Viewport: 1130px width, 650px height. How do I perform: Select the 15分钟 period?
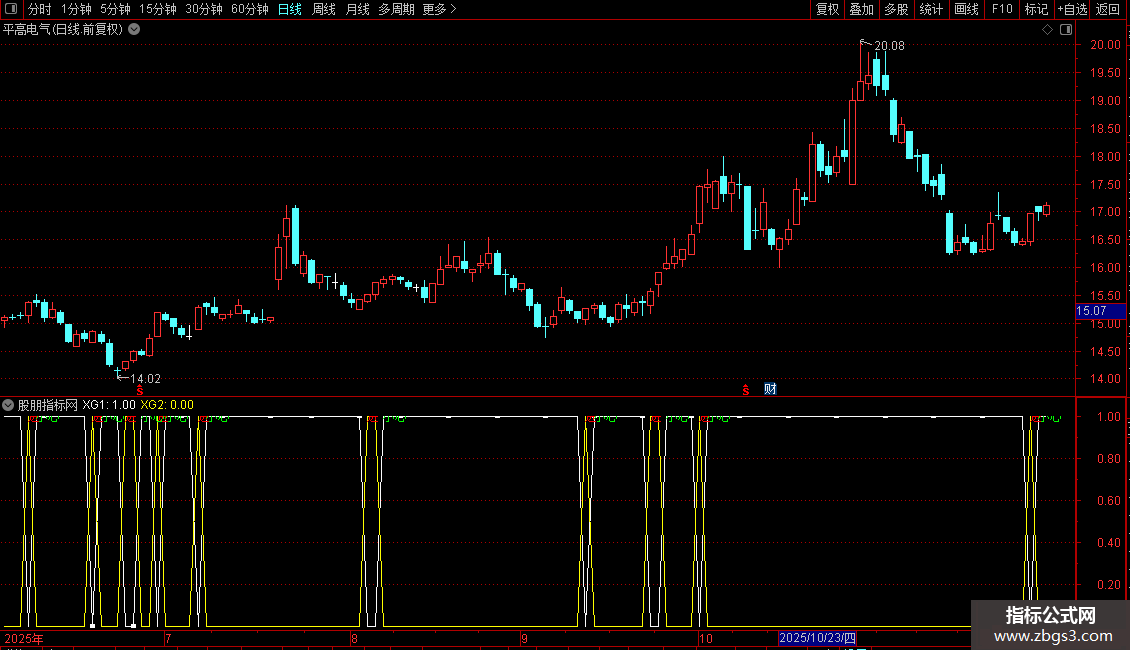158,9
